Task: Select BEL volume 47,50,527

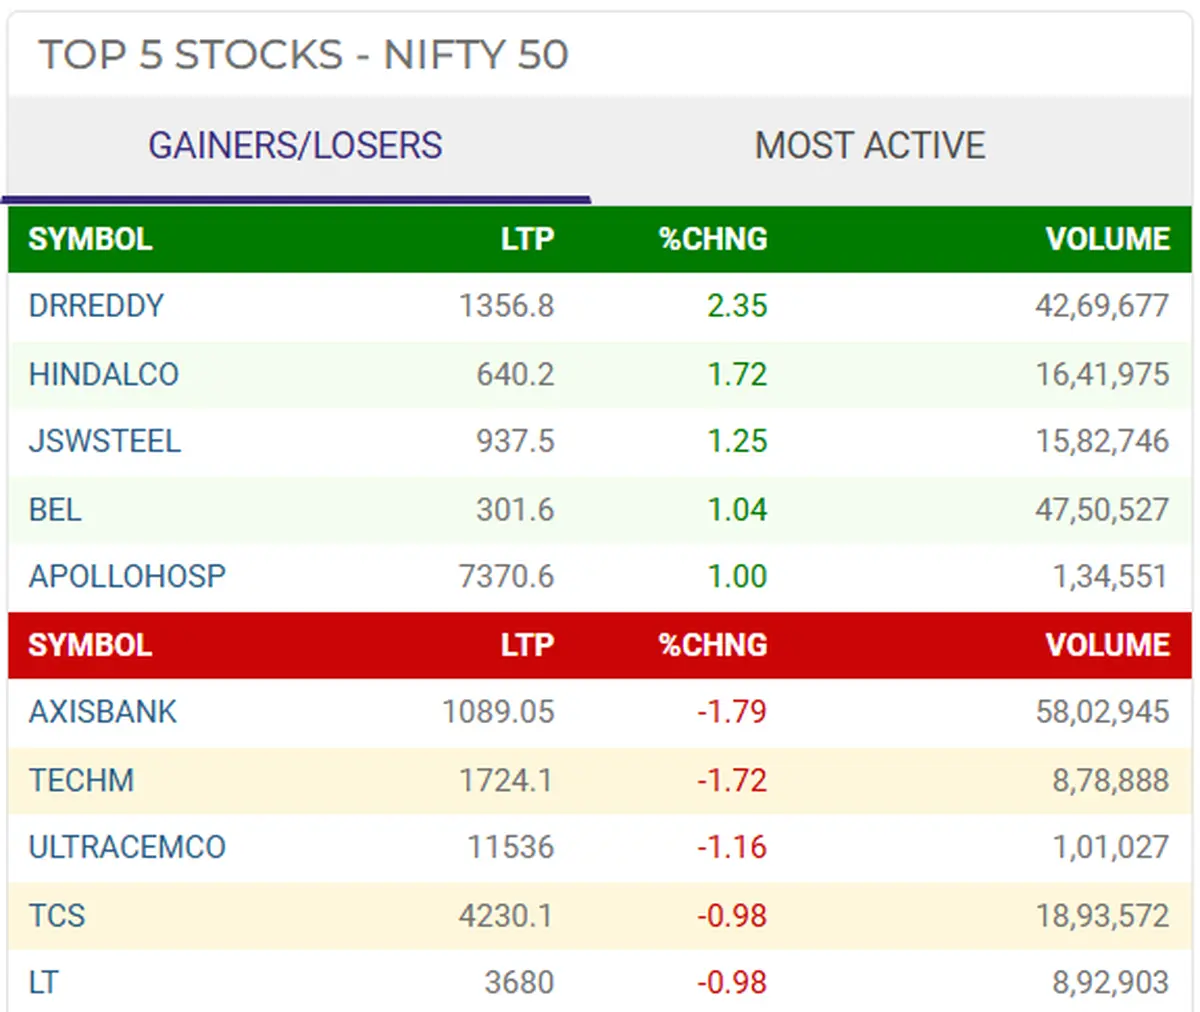Action: [x=1102, y=510]
